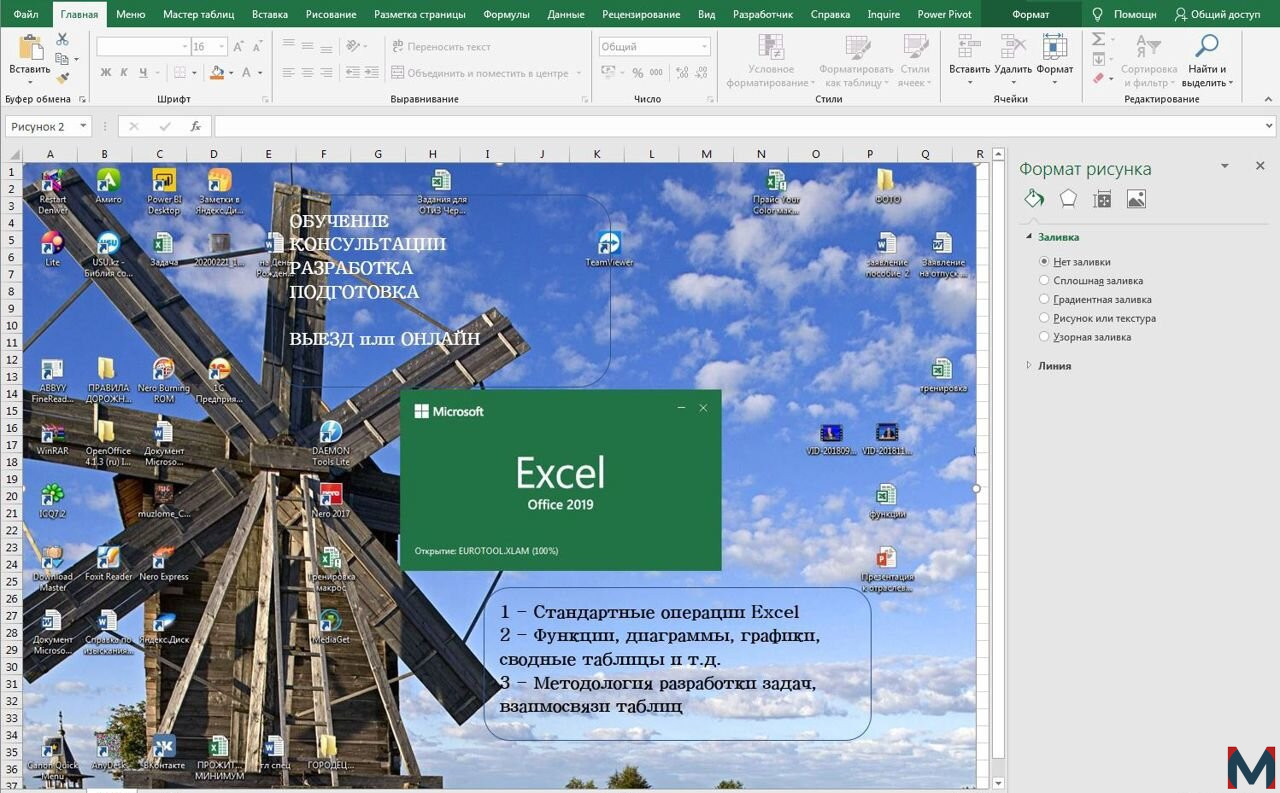The width and height of the screenshot is (1280, 793).
Task: Click the Условное форматирование button
Action: 771,61
